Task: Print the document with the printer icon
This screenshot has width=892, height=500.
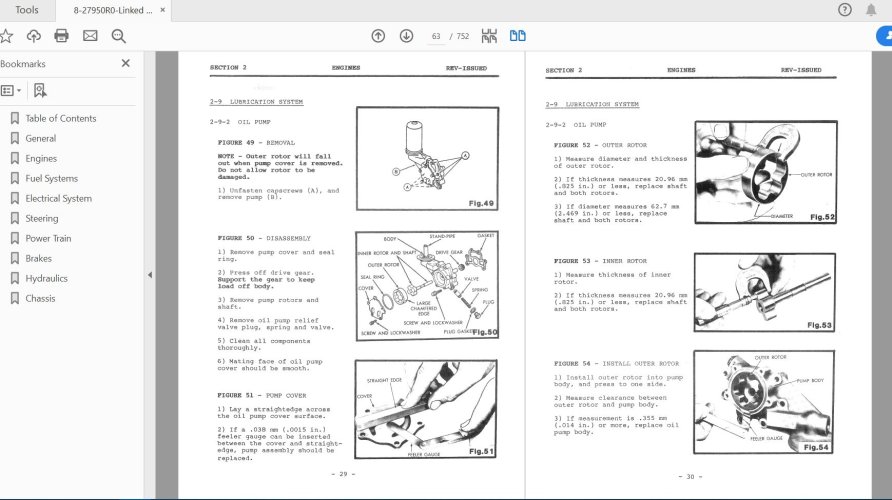Action: point(61,36)
